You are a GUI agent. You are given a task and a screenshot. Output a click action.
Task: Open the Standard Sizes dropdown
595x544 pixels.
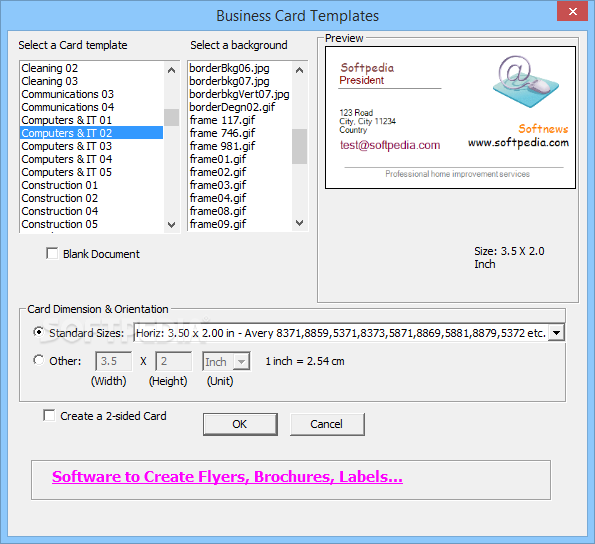point(556,333)
